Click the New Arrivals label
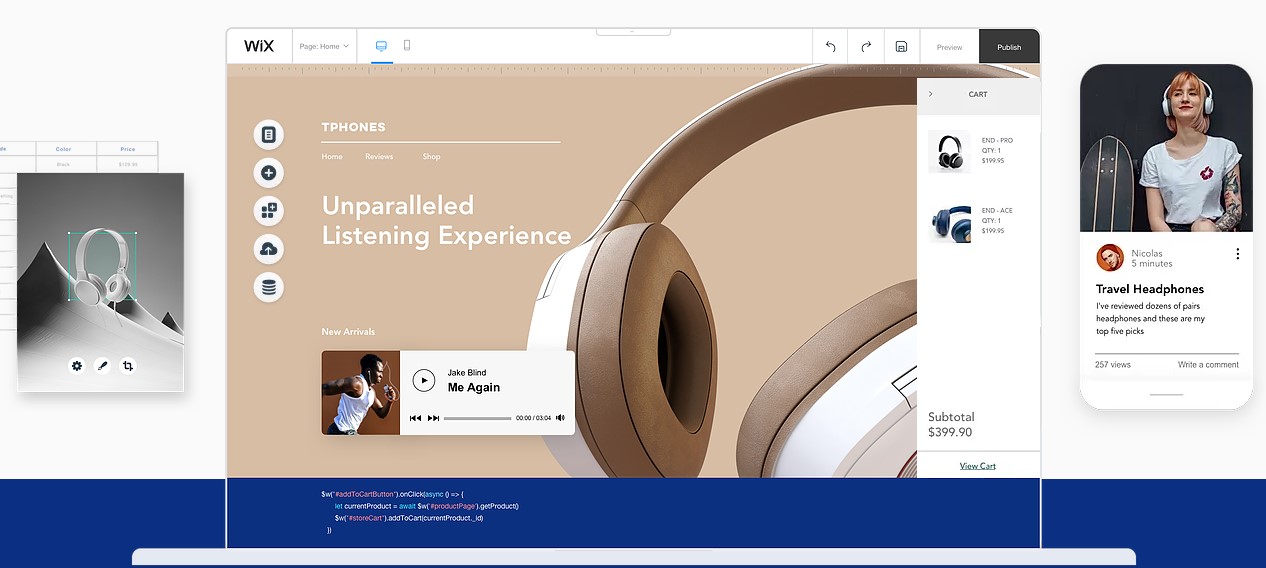The width and height of the screenshot is (1266, 568). click(348, 332)
